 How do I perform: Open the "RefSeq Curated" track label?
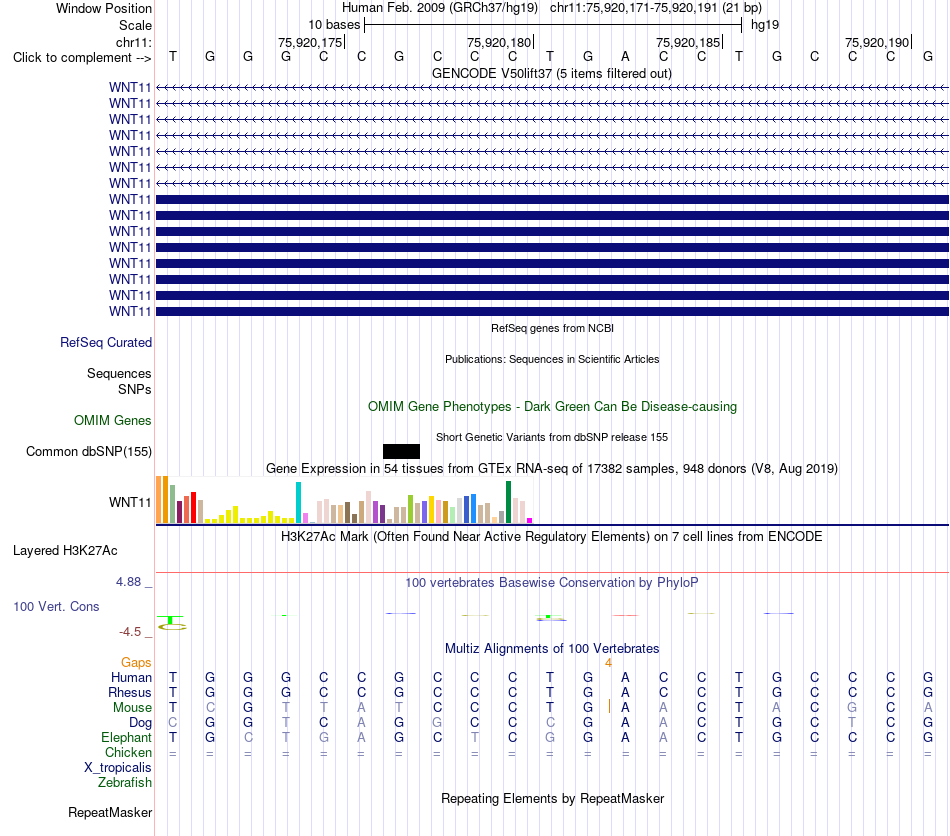coord(106,342)
